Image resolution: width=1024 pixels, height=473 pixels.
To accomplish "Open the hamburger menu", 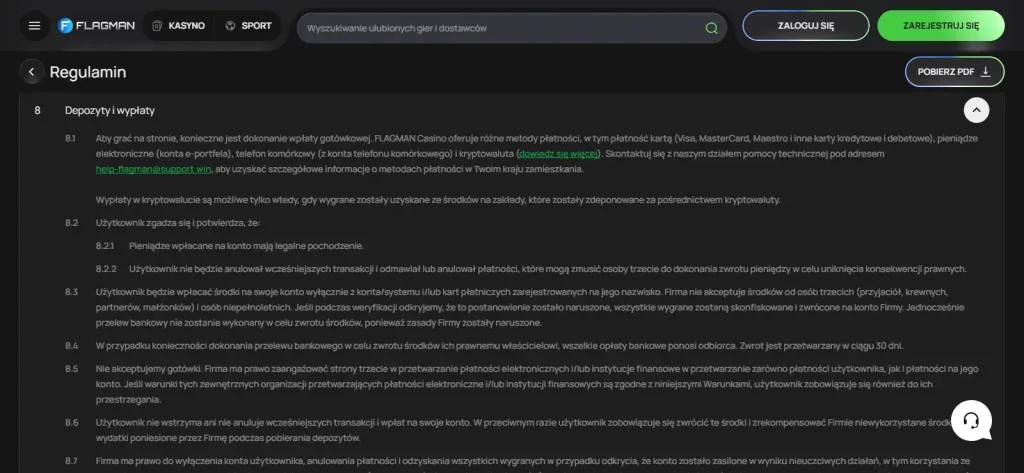I will (x=35, y=26).
